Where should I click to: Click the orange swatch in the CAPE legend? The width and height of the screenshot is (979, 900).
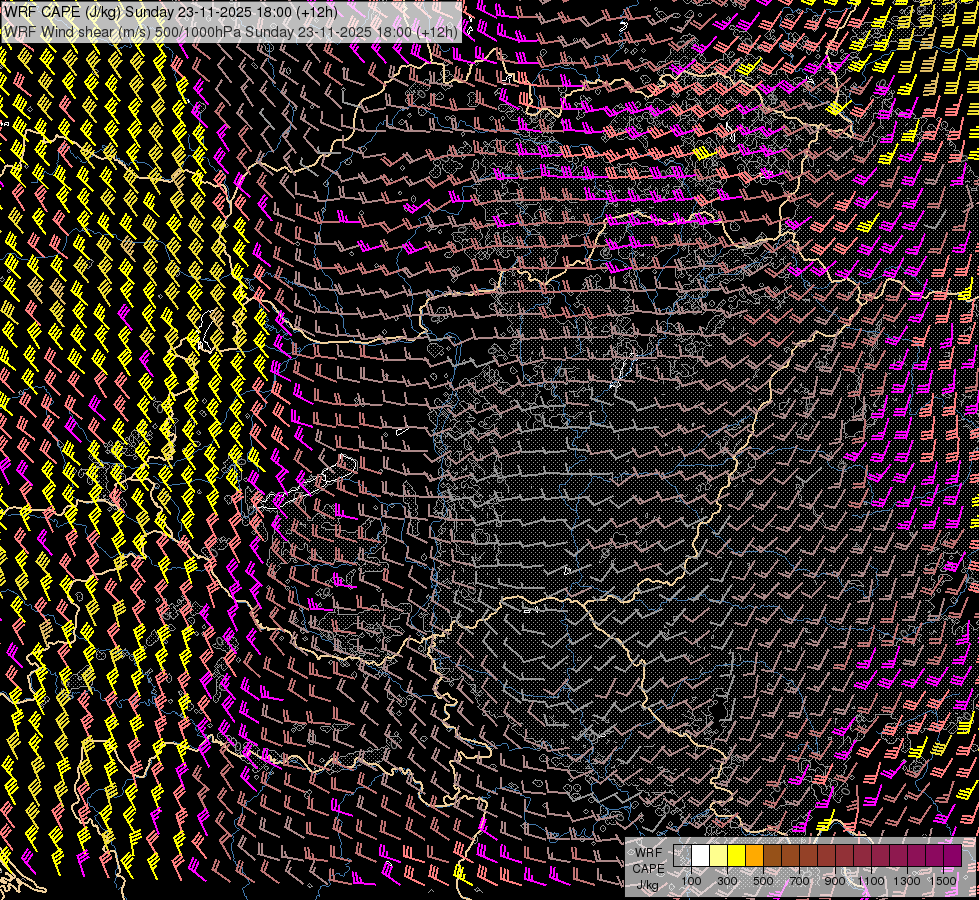tap(755, 856)
